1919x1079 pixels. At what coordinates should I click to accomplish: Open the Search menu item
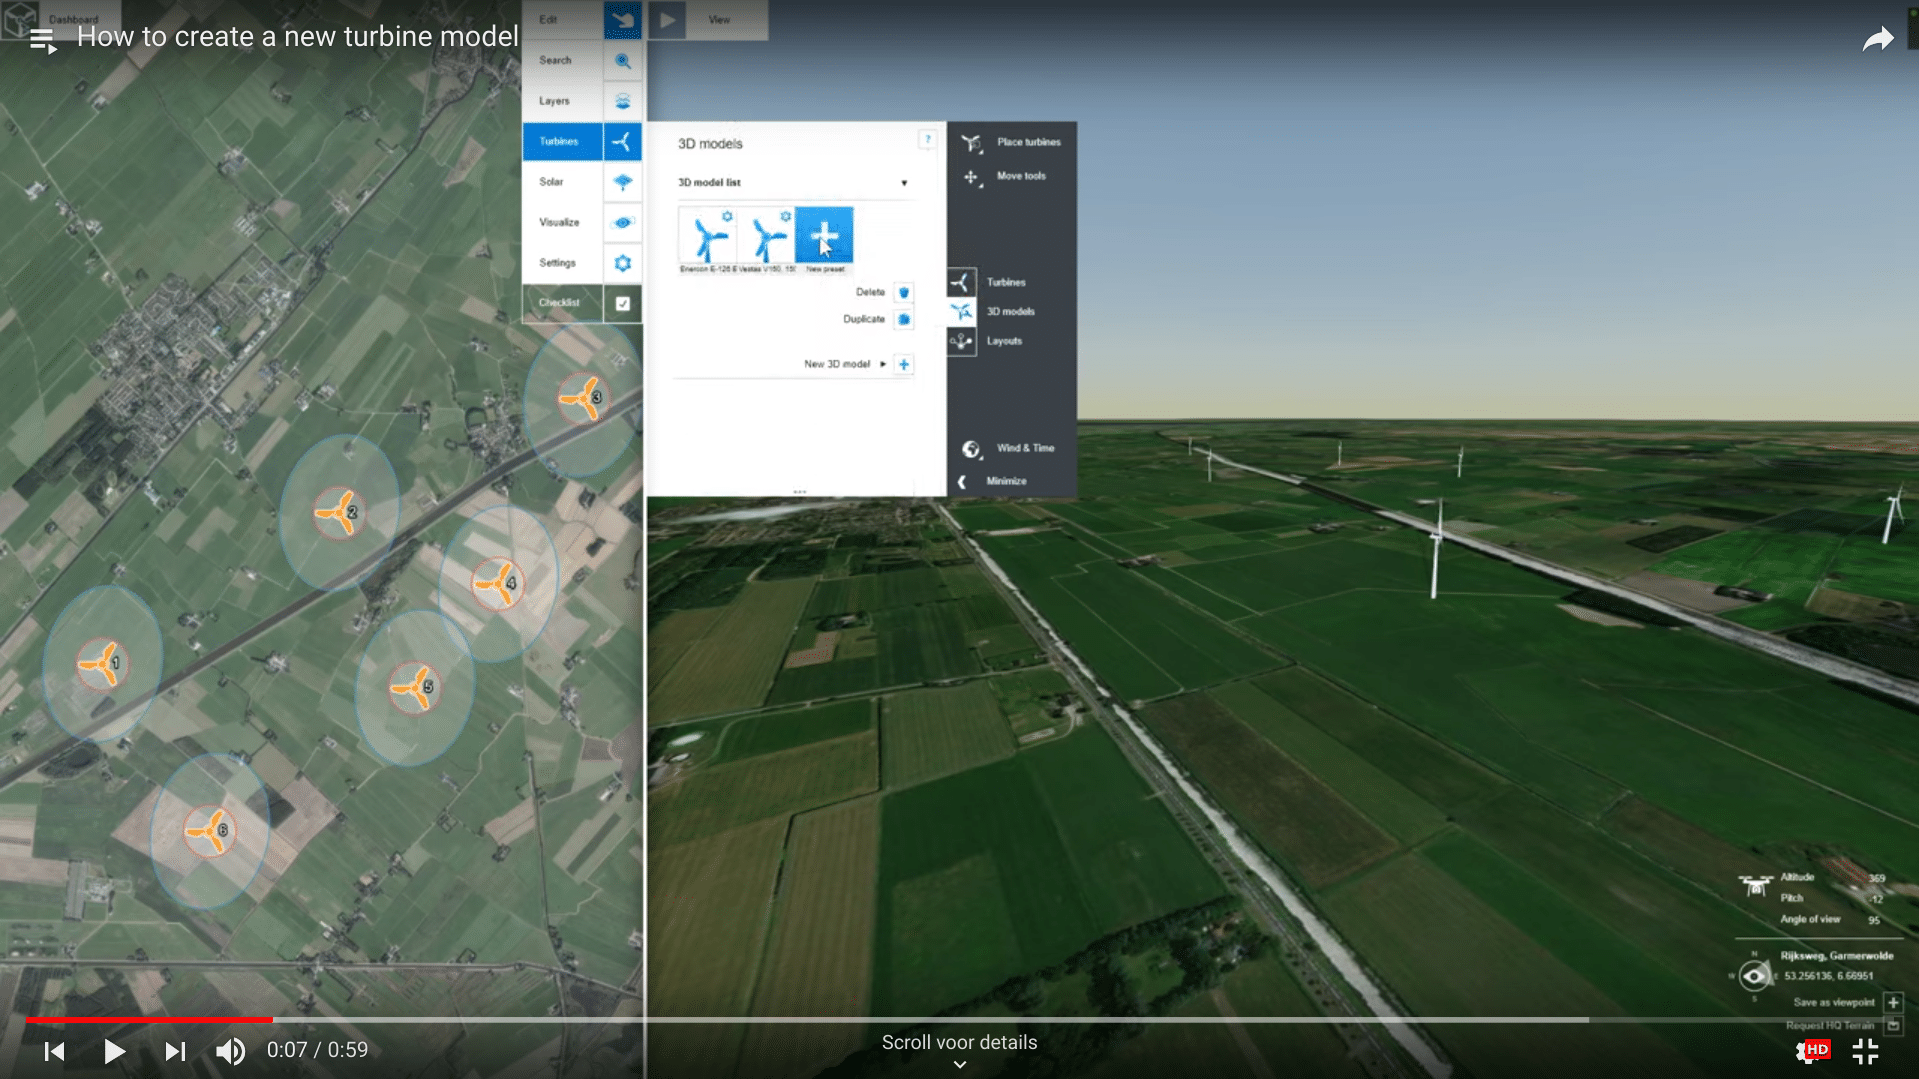[555, 61]
